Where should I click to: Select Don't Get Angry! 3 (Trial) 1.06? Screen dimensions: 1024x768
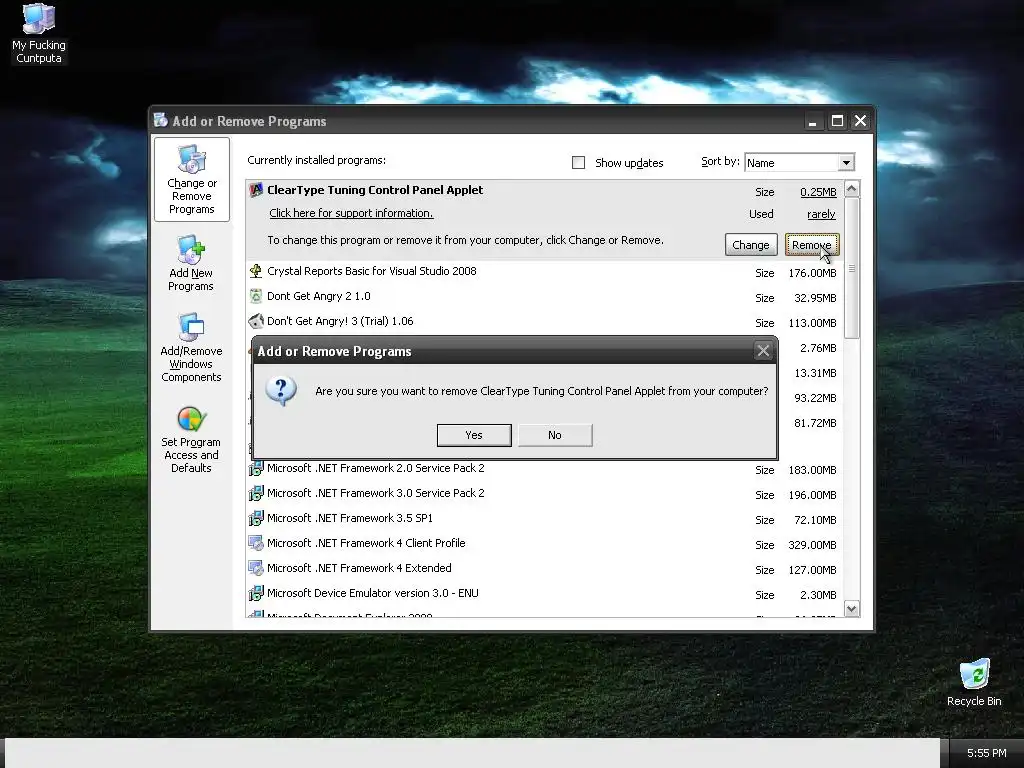tap(544, 321)
